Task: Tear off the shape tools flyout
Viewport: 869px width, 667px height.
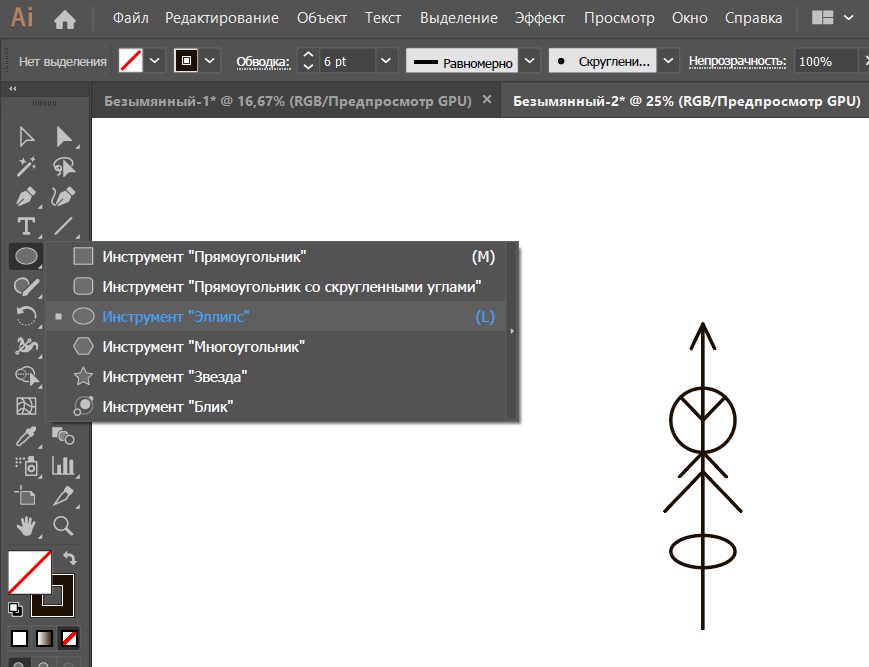Action: pyautogui.click(x=512, y=331)
